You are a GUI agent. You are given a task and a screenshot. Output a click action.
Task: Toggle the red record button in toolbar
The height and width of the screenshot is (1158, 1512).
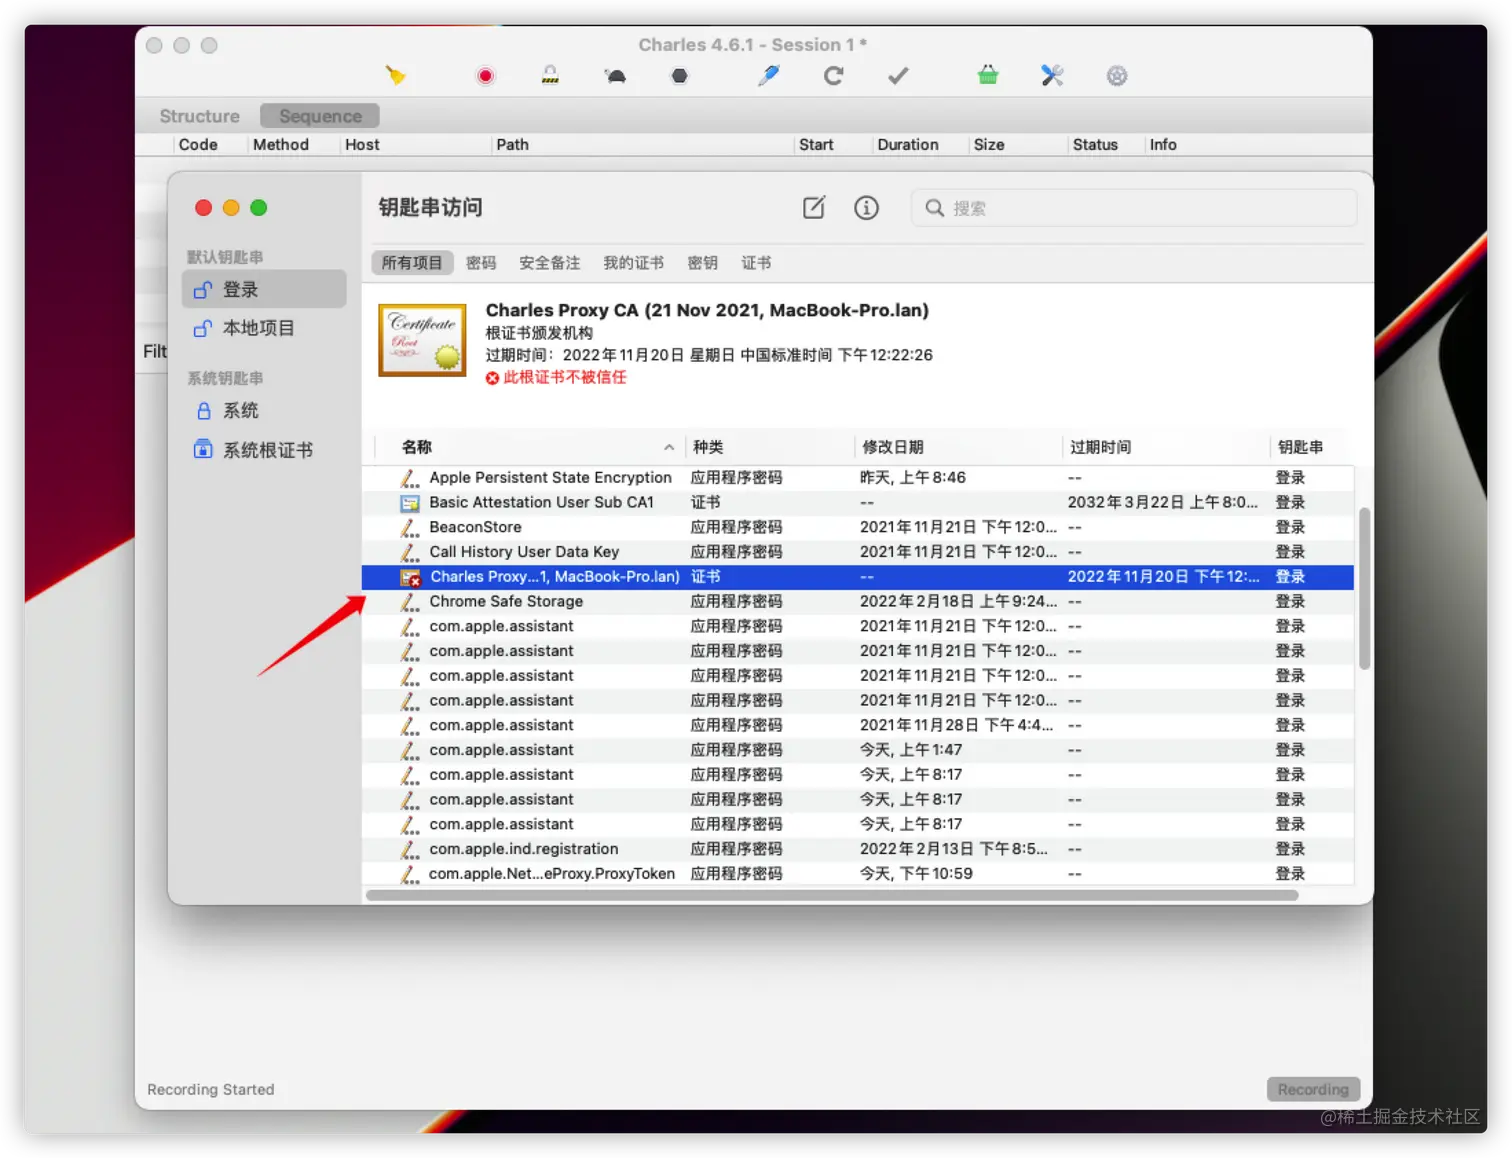pyautogui.click(x=486, y=76)
